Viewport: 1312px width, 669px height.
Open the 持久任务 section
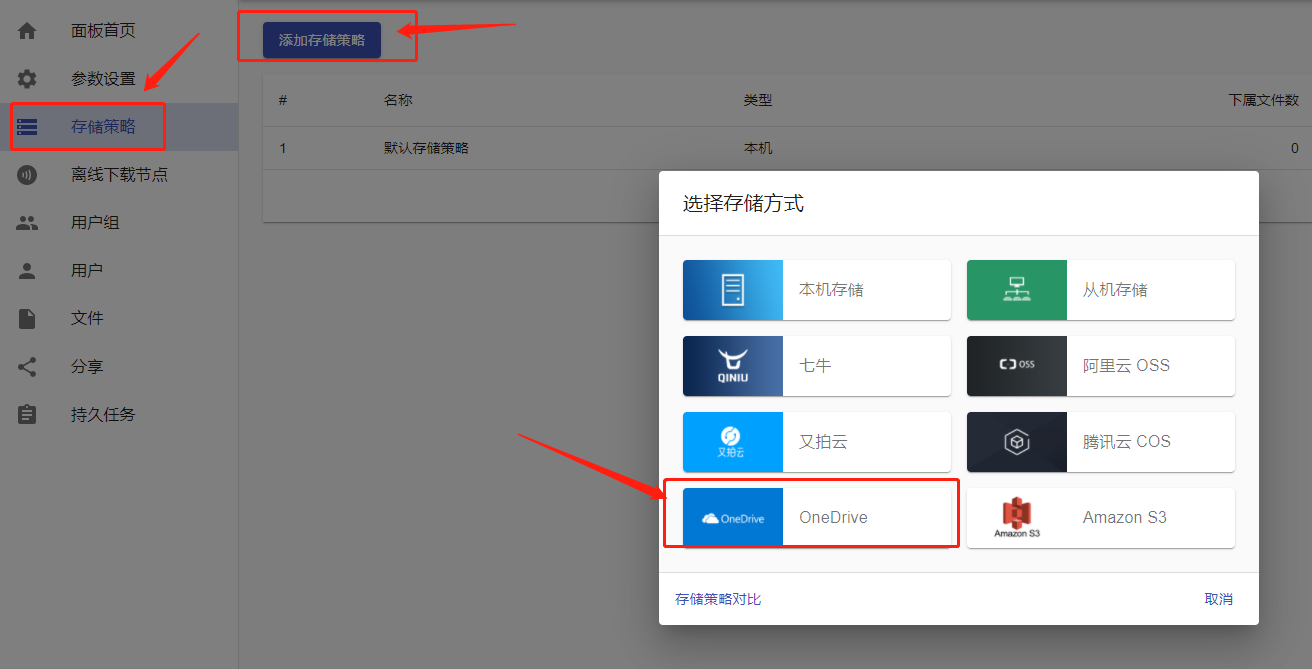pos(119,414)
